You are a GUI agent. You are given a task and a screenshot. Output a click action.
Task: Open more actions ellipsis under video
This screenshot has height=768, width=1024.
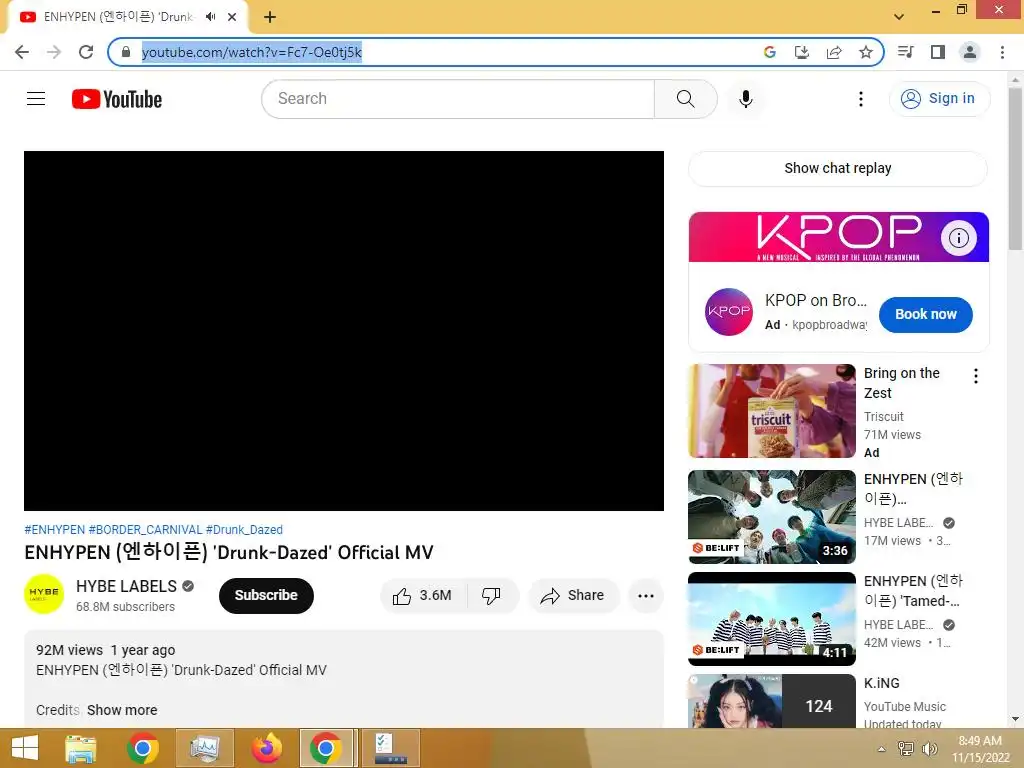(646, 596)
